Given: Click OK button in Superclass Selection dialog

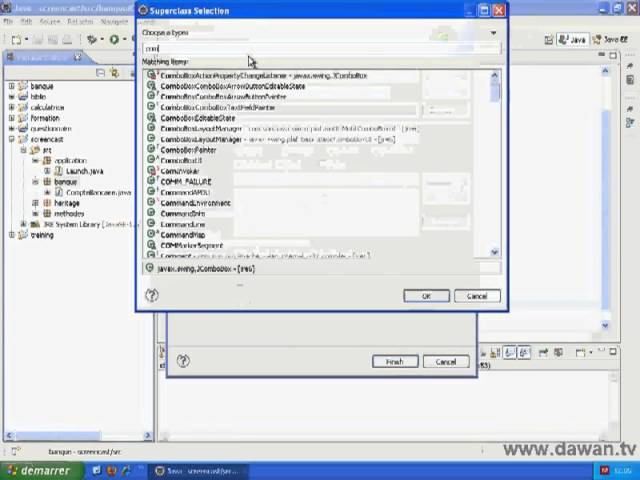Looking at the screenshot, I should point(426,296).
